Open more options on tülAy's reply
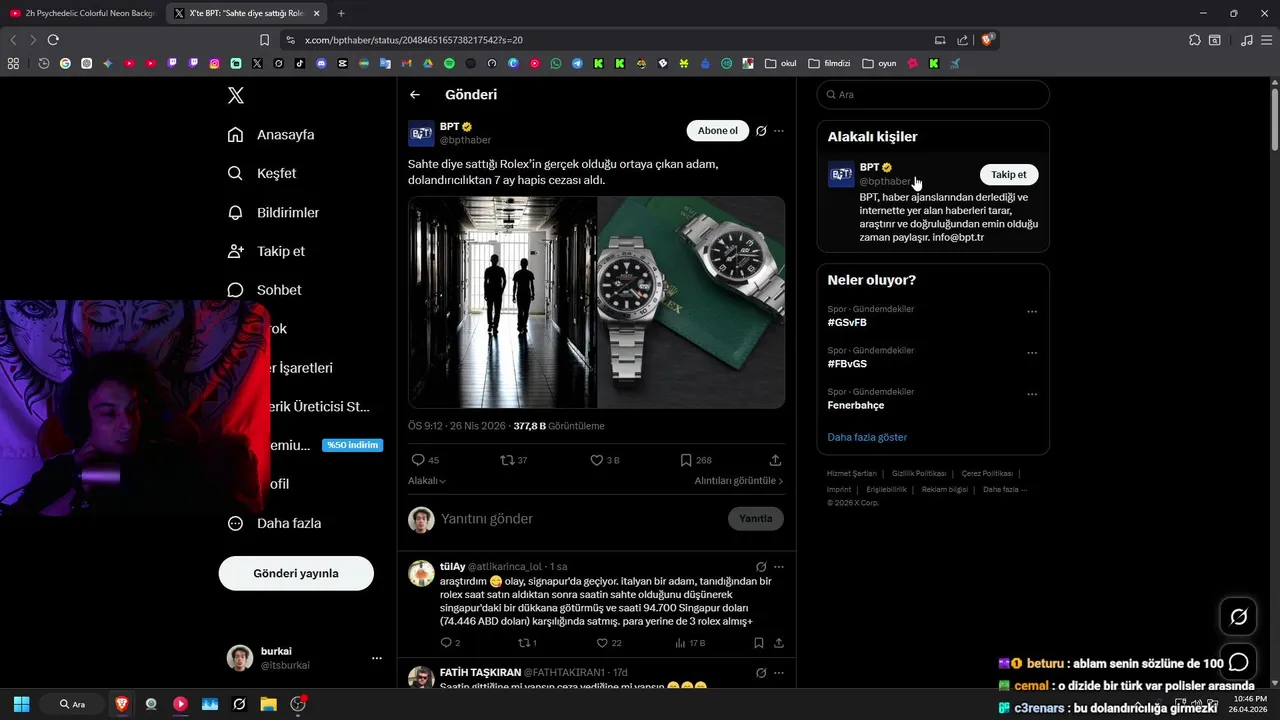 coord(779,567)
